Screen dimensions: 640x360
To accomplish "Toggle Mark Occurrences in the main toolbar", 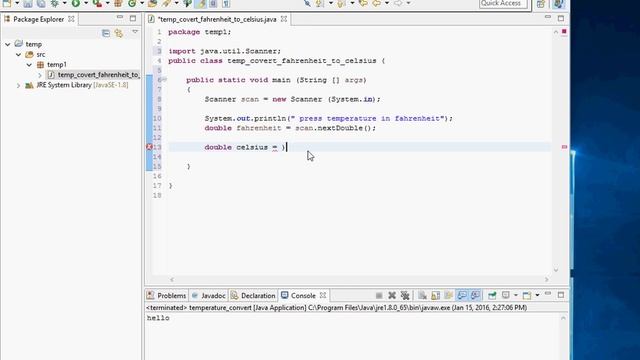I will click(200, 4).
